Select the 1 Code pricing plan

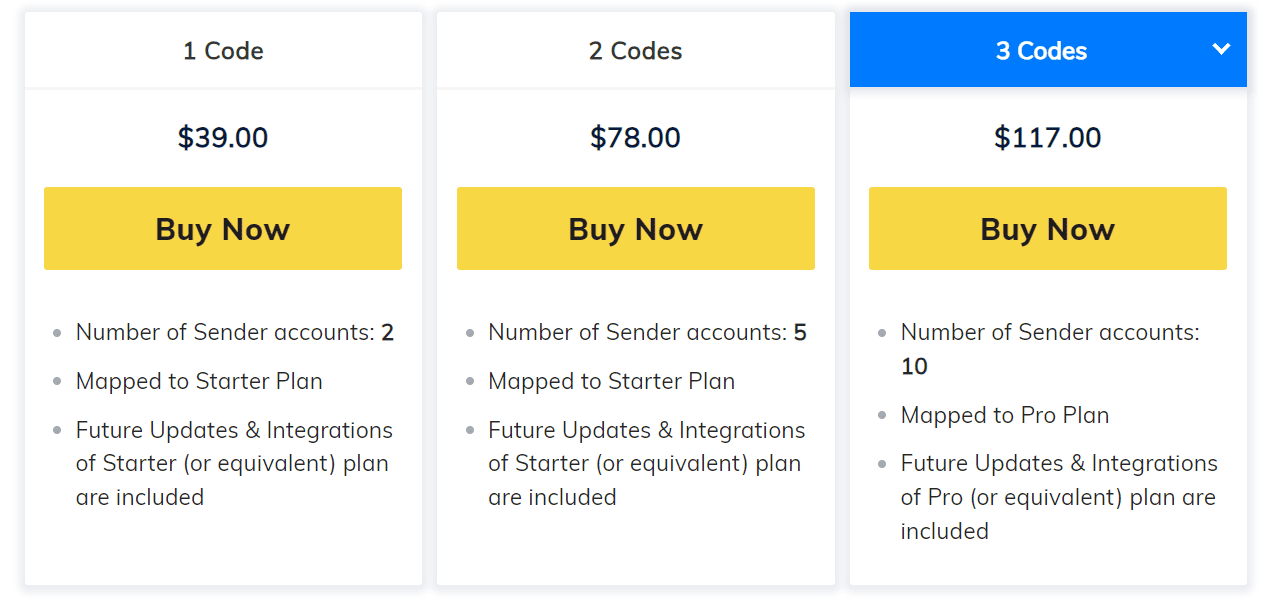[222, 49]
